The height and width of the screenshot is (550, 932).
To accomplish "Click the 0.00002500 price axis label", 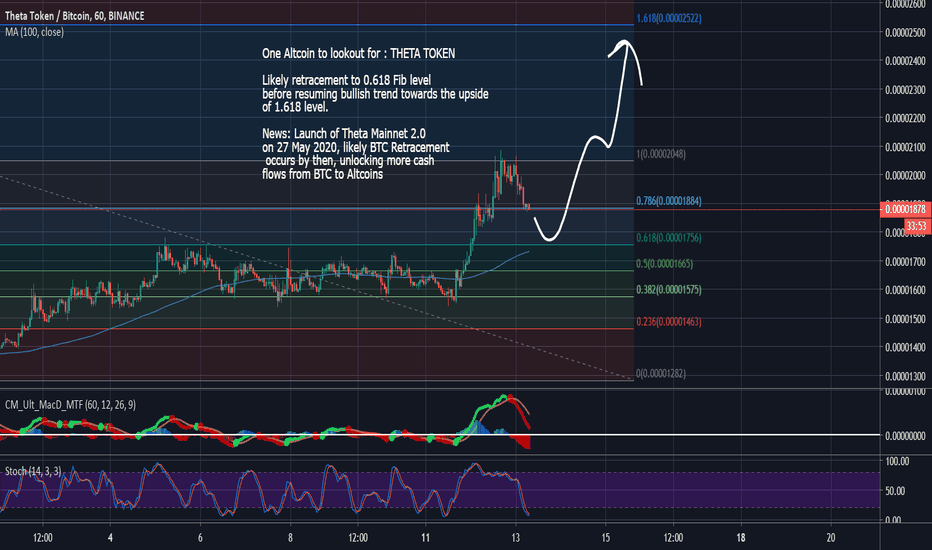I will click(905, 33).
